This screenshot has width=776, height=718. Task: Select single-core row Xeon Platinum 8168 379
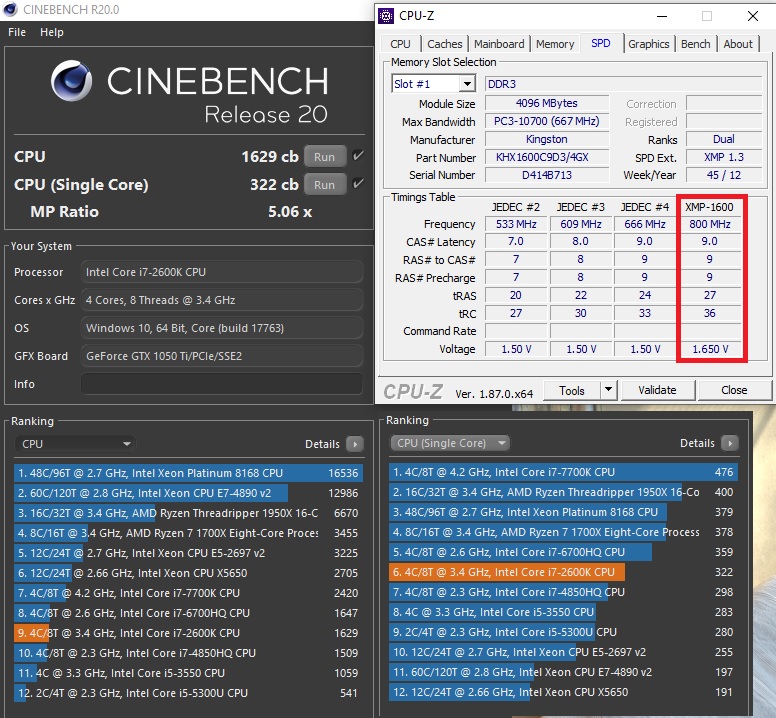(564, 512)
